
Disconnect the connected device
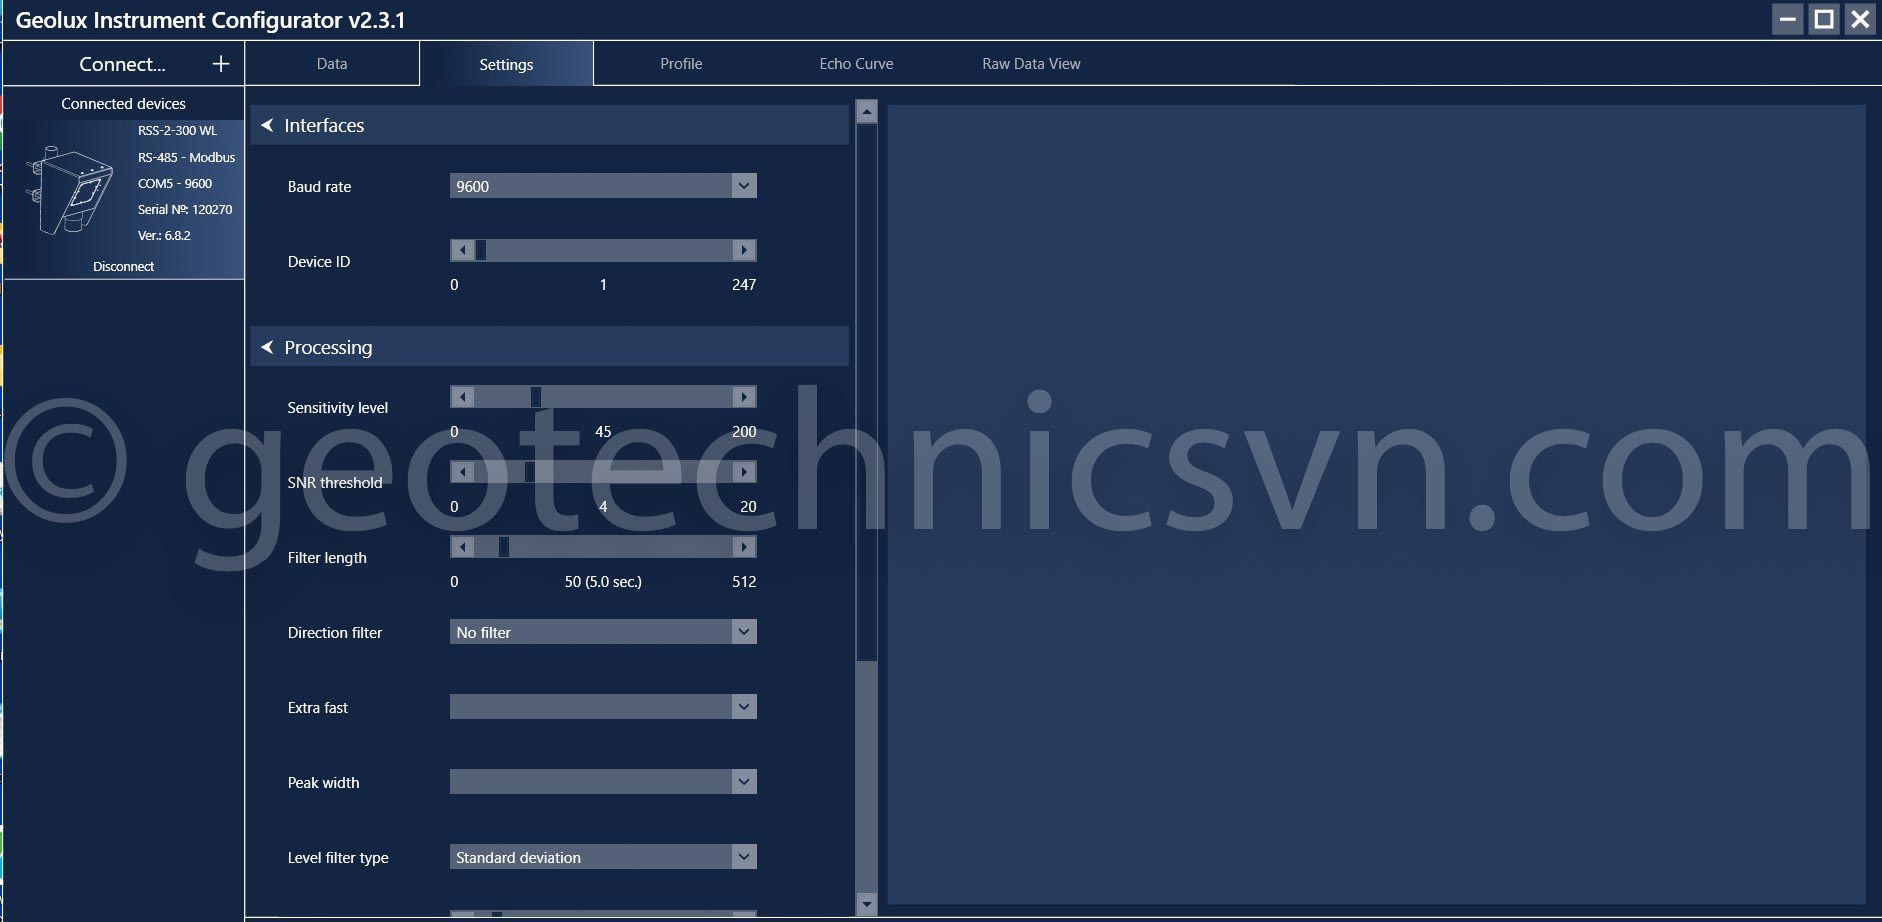pyautogui.click(x=123, y=266)
